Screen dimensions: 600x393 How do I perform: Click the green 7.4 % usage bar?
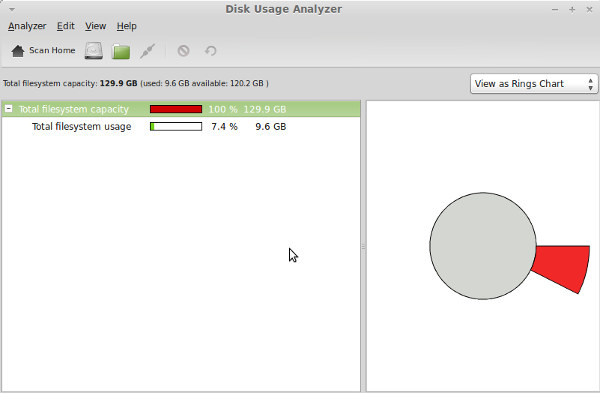(176, 126)
